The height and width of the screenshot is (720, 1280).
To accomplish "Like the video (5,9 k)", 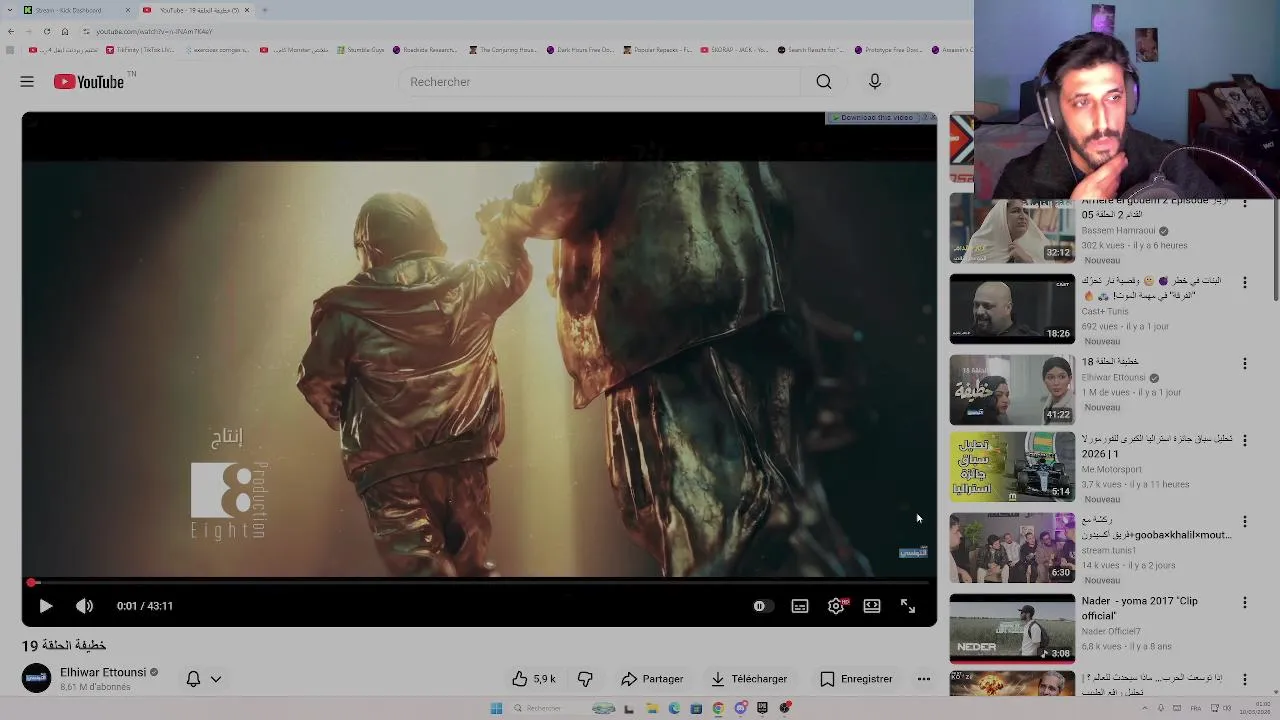I will [x=533, y=679].
